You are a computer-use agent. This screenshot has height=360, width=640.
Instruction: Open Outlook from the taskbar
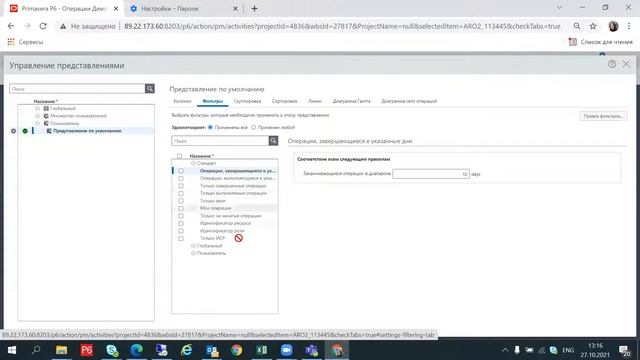pyautogui.click(x=212, y=350)
